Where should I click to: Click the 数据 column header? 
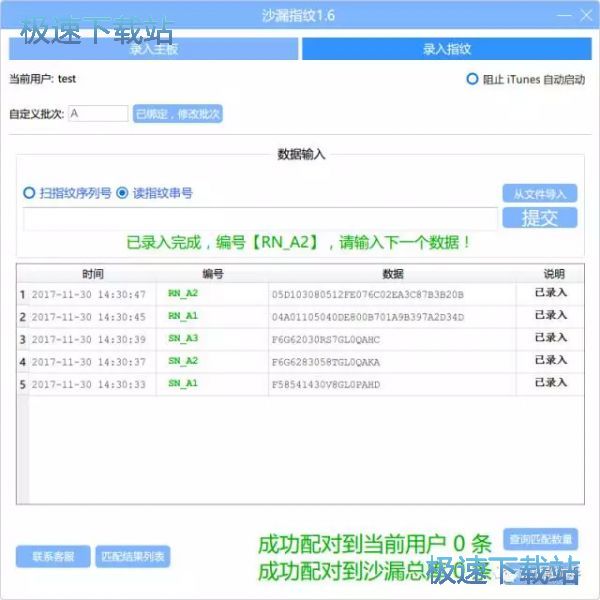tap(393, 274)
